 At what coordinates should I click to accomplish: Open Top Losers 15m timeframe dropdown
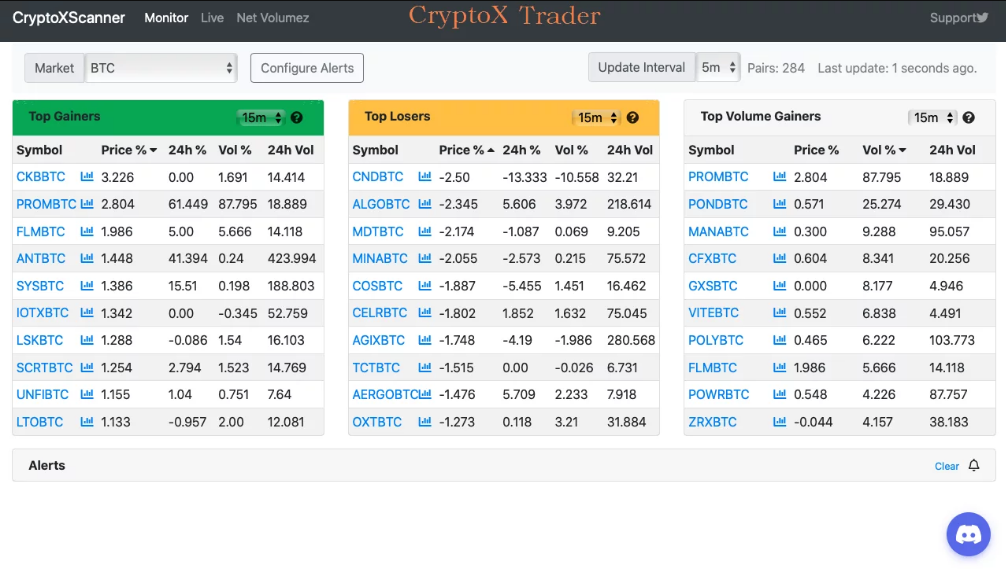coord(596,117)
